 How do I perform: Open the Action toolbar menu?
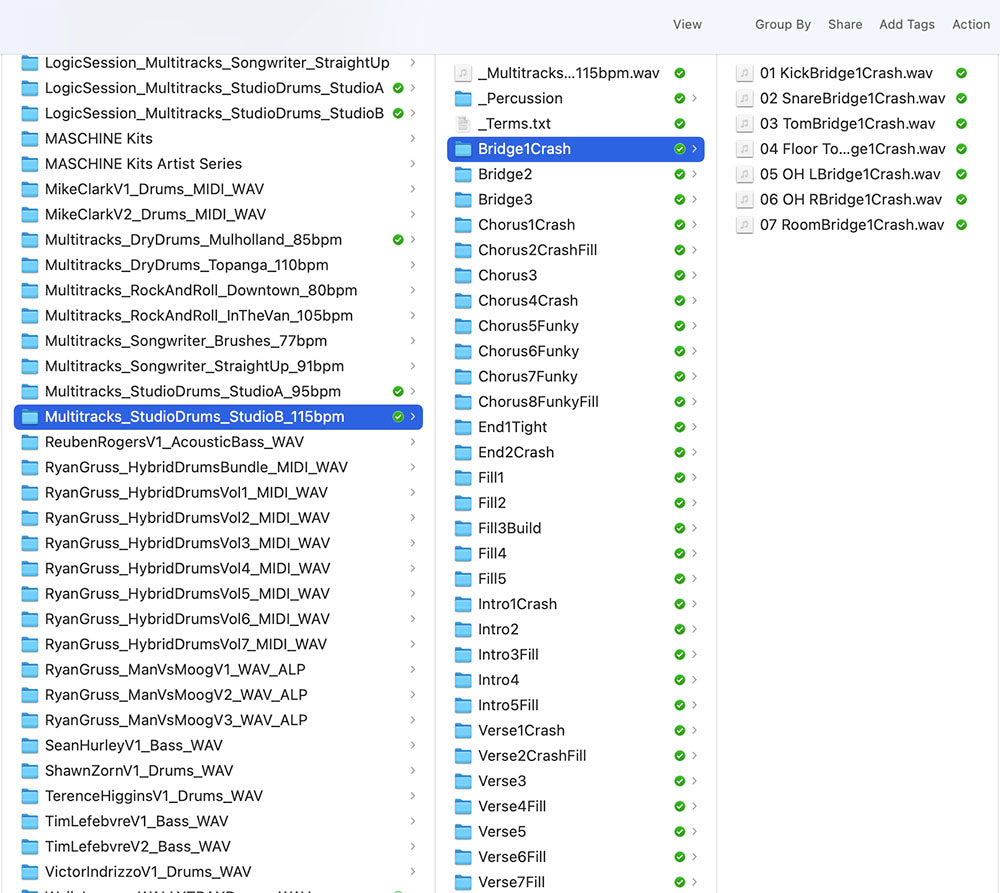[970, 24]
